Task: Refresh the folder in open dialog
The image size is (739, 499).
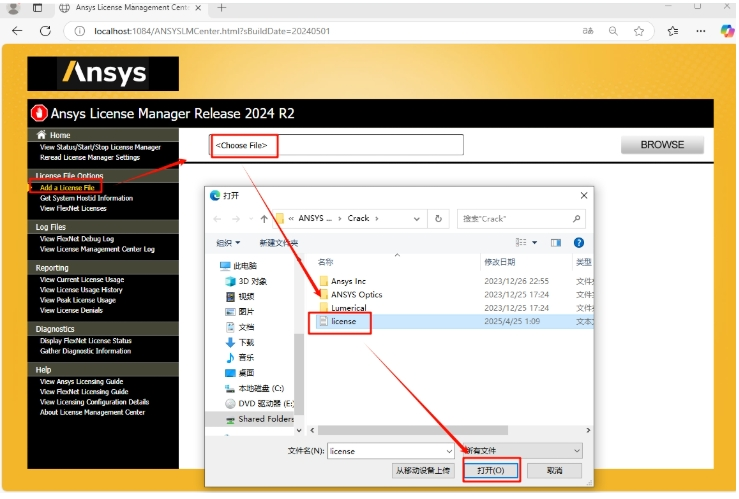Action: click(x=438, y=219)
